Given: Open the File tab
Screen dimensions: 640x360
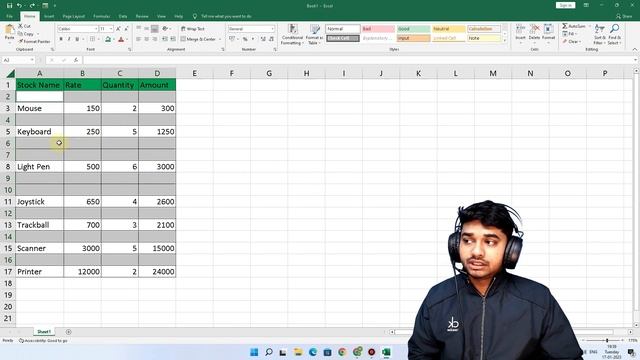Looking at the screenshot, I should click(x=9, y=16).
